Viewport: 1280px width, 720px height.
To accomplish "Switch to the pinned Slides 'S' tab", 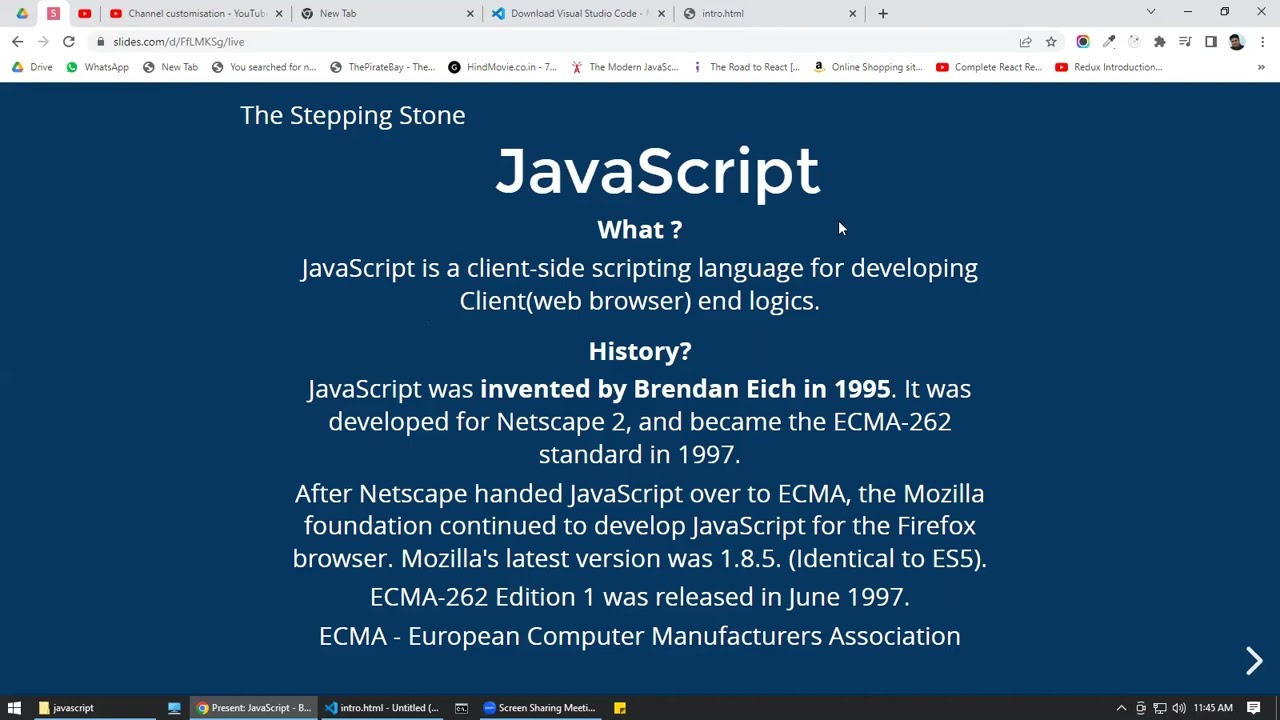I will coord(53,13).
